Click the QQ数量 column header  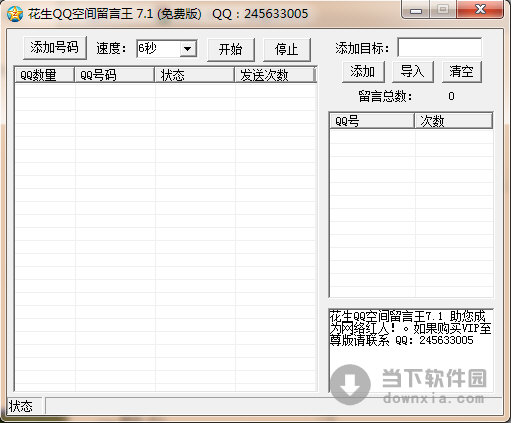pyautogui.click(x=44, y=75)
